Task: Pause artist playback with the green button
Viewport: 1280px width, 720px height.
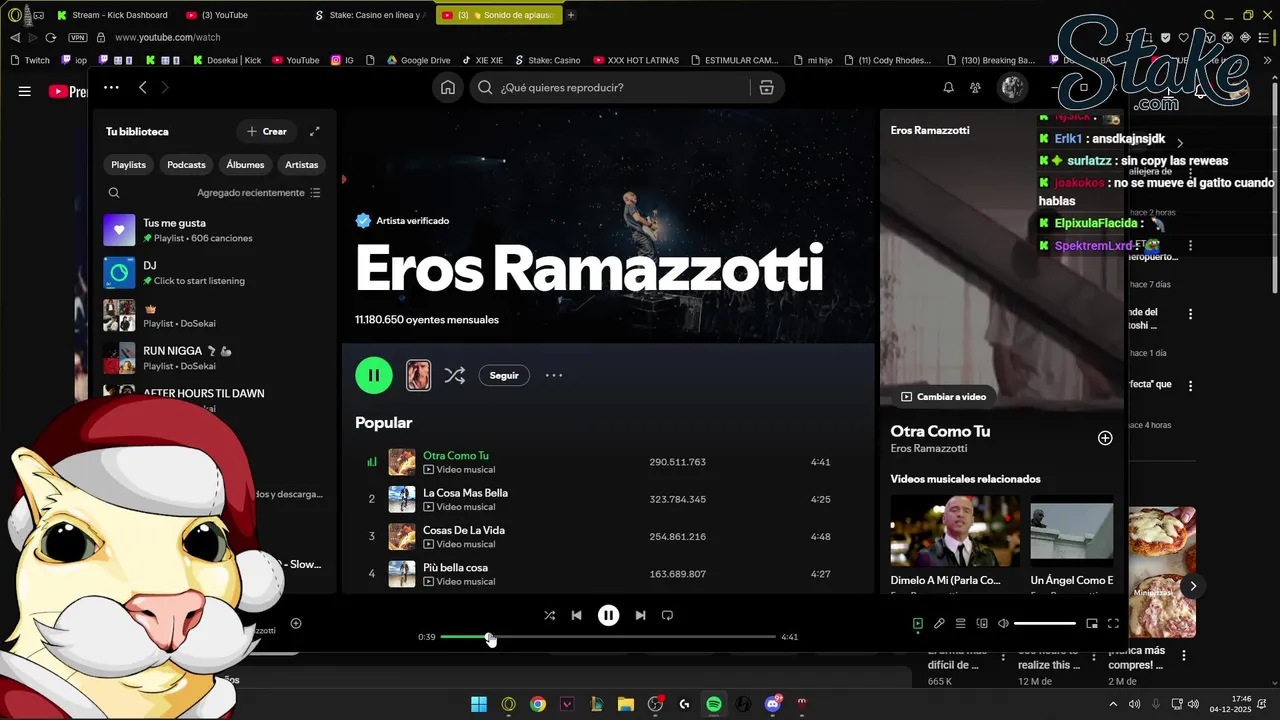Action: pos(374,375)
